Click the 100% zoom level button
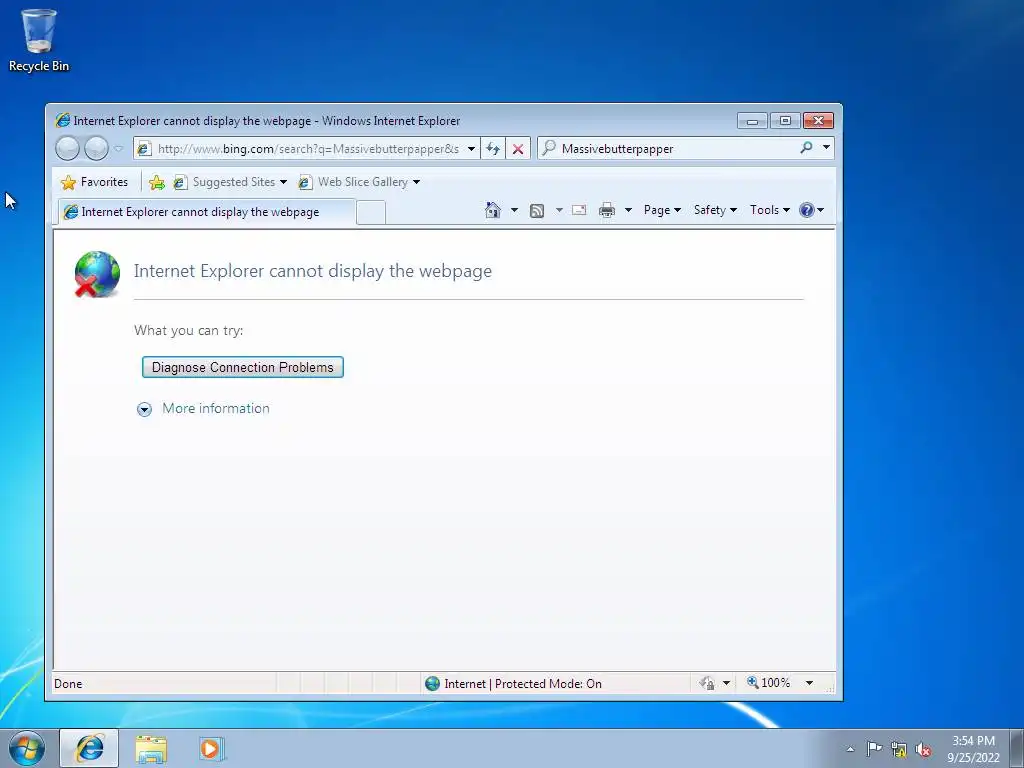Viewport: 1024px width, 768px height. point(769,683)
